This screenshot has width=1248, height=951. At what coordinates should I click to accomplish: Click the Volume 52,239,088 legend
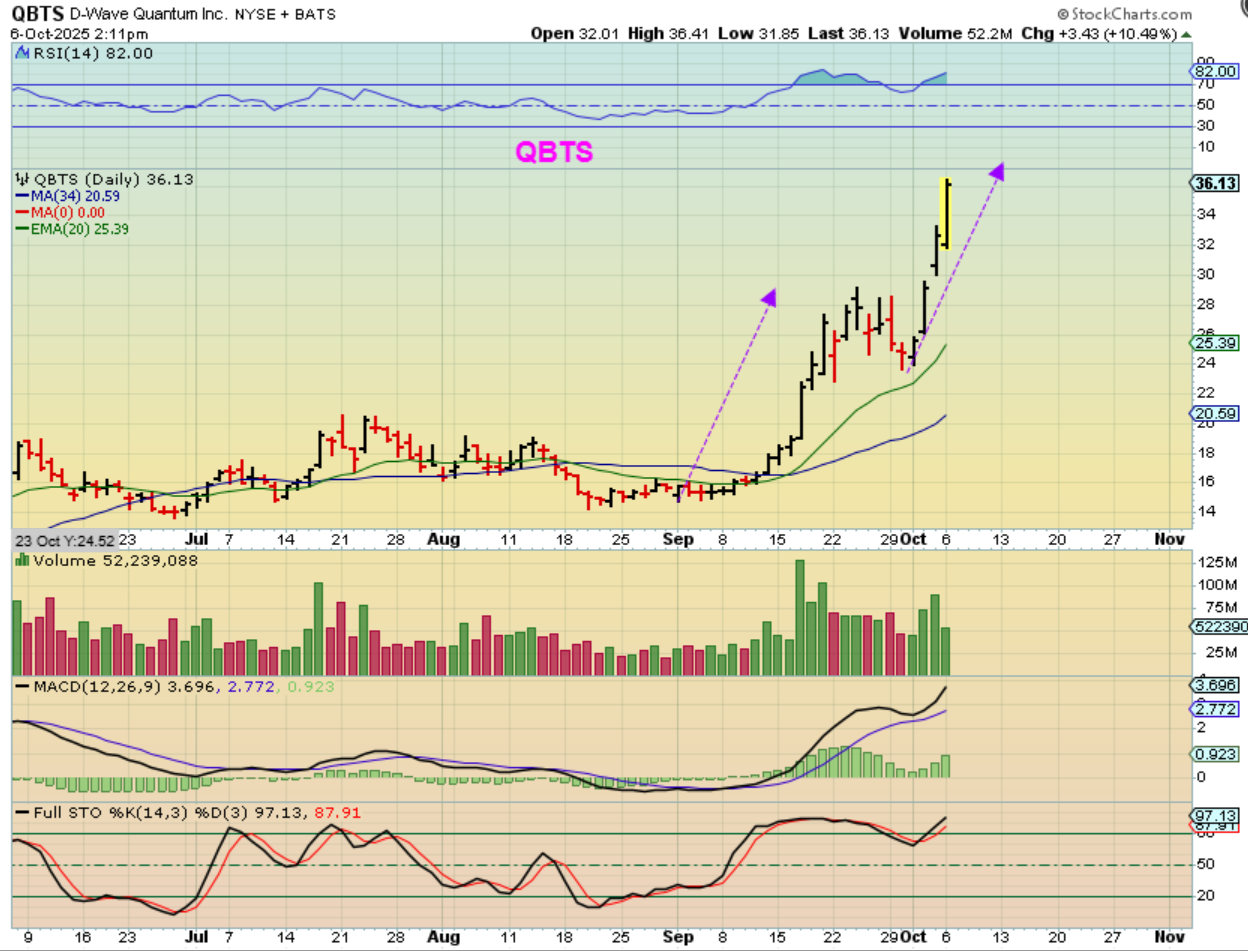click(x=106, y=561)
